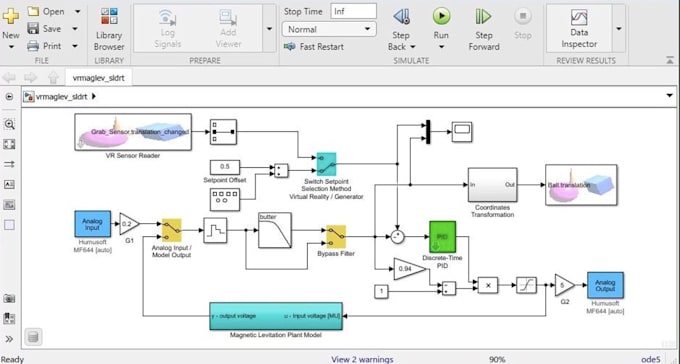The height and width of the screenshot is (364, 680).
Task: Click the Fit to View palette icon
Action: click(x=9, y=144)
